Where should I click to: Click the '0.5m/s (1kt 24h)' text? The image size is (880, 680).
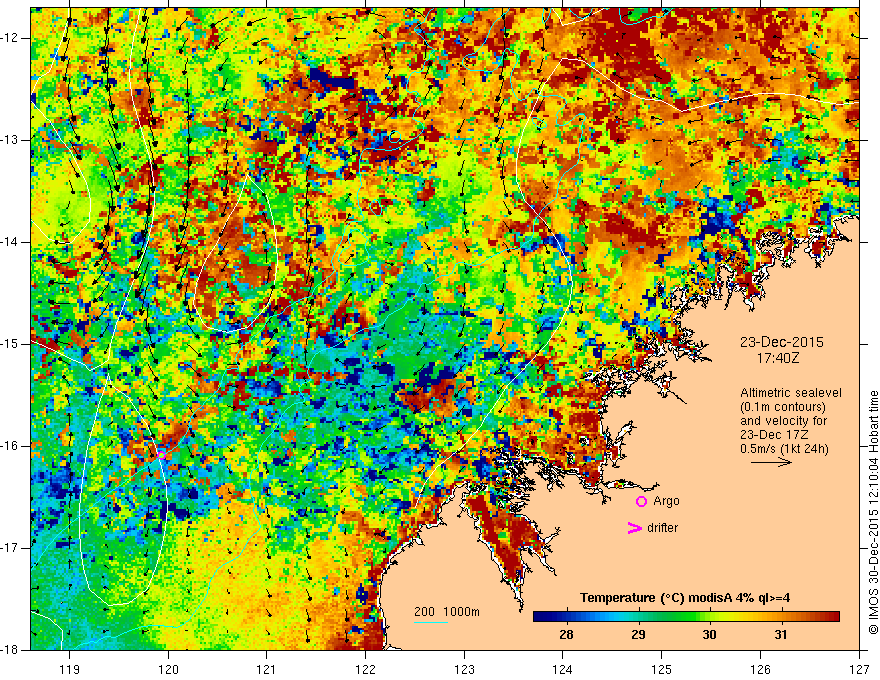(x=784, y=449)
